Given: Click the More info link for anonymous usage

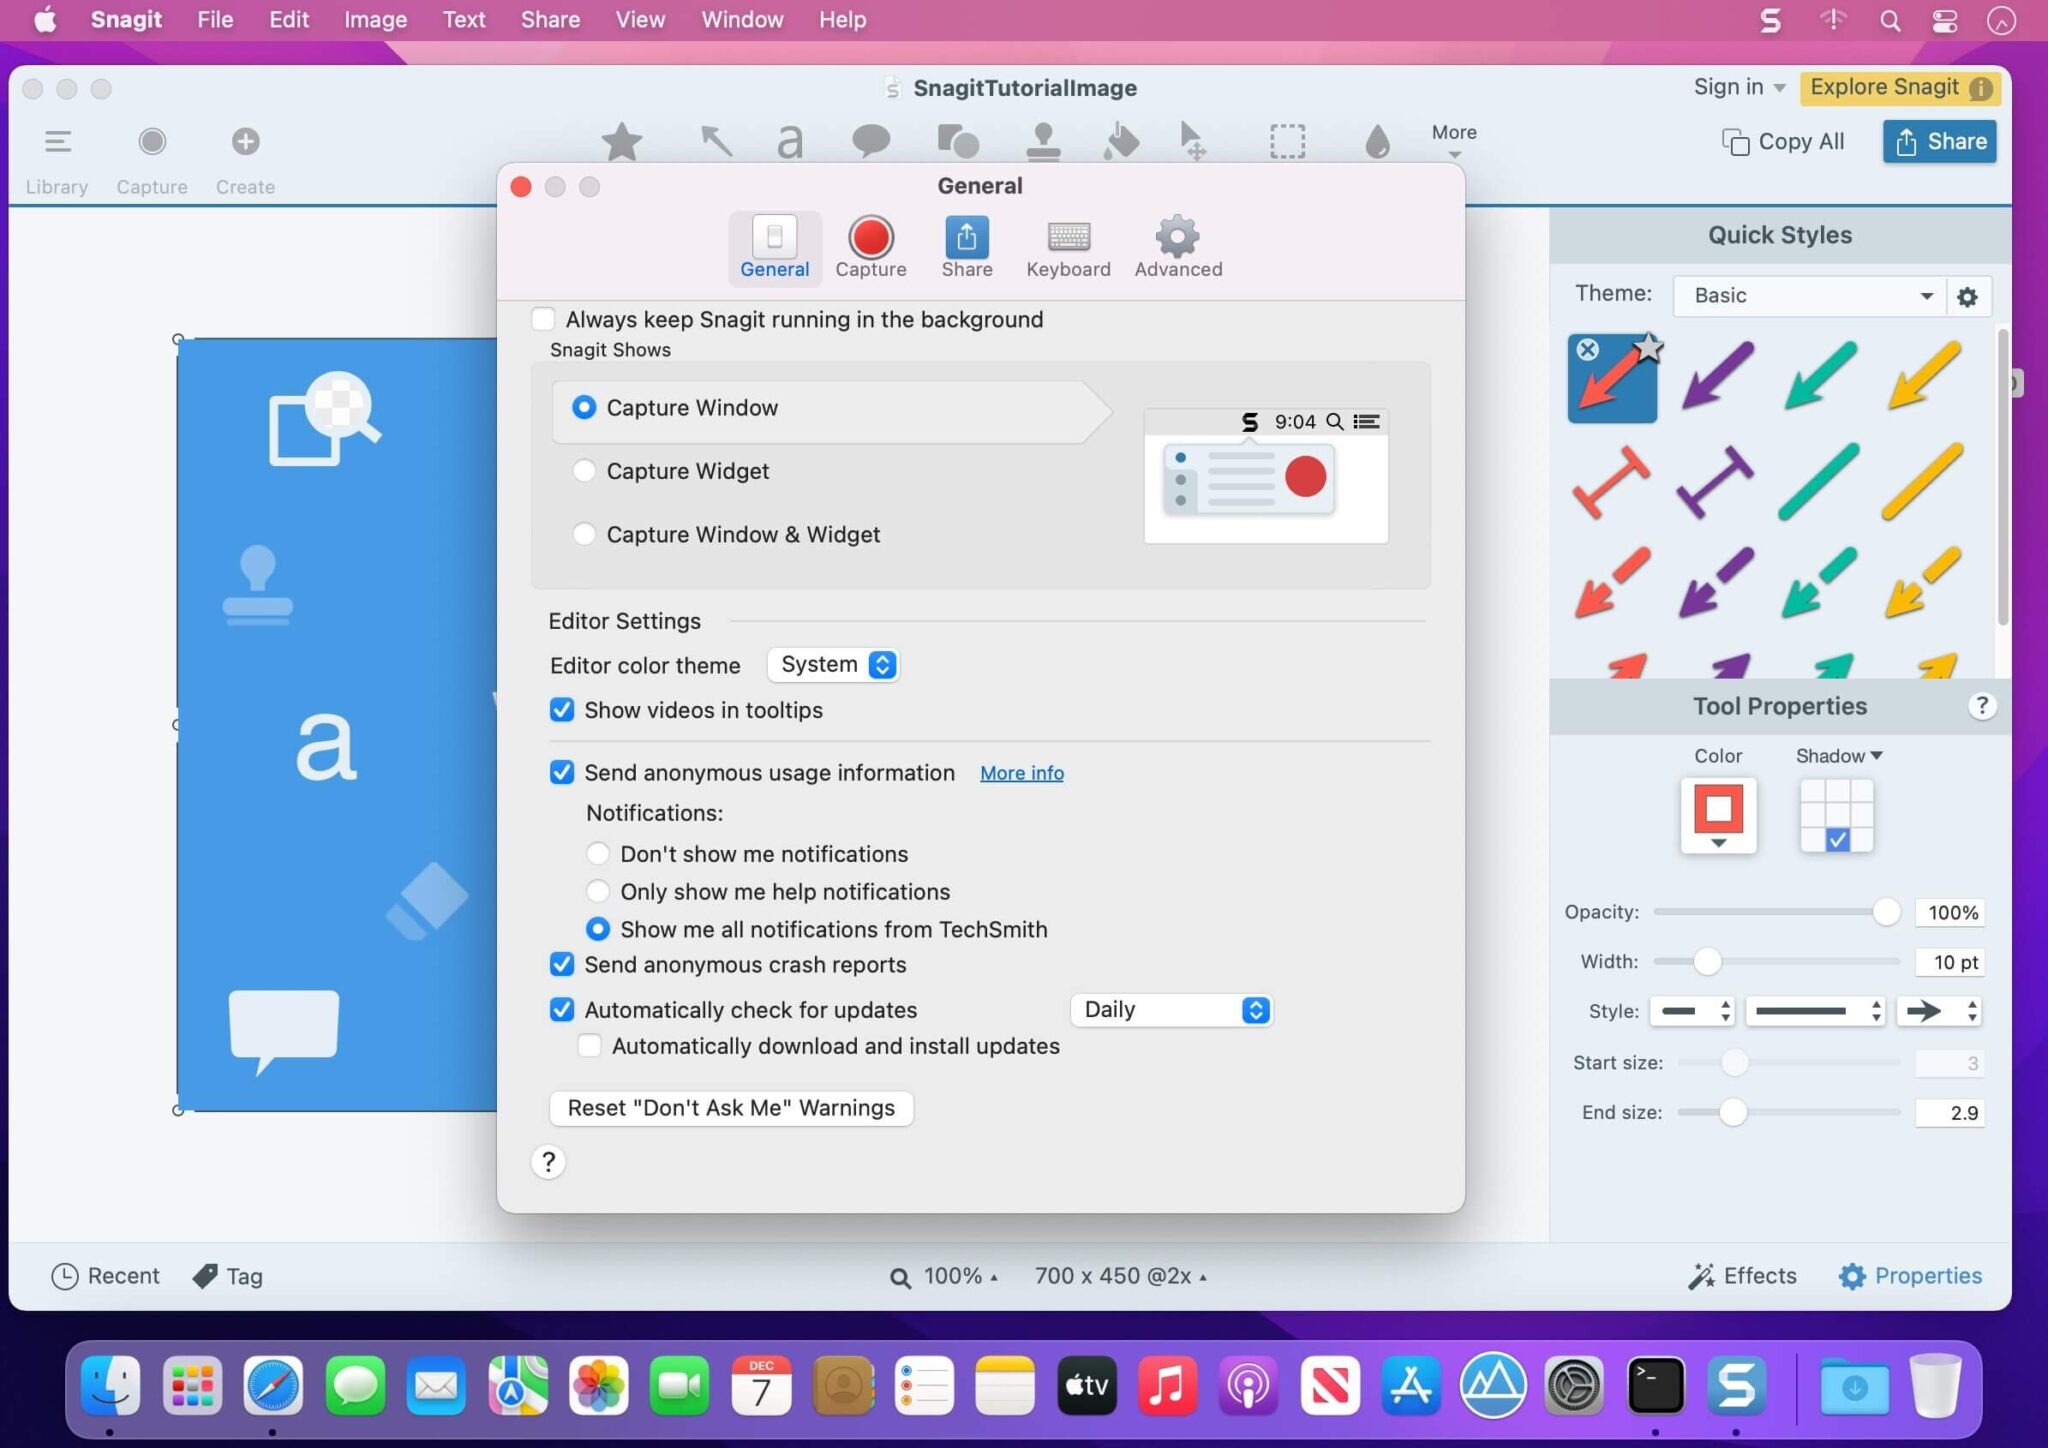Looking at the screenshot, I should pos(1020,773).
